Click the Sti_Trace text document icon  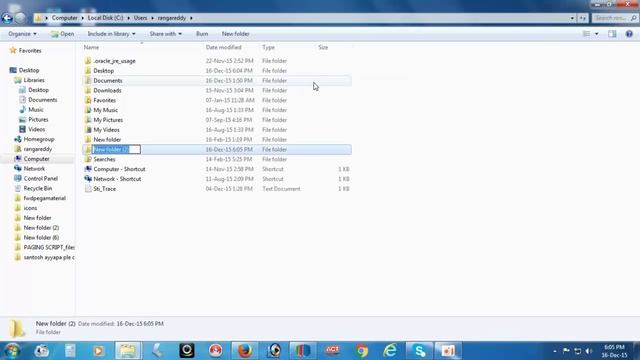point(88,189)
